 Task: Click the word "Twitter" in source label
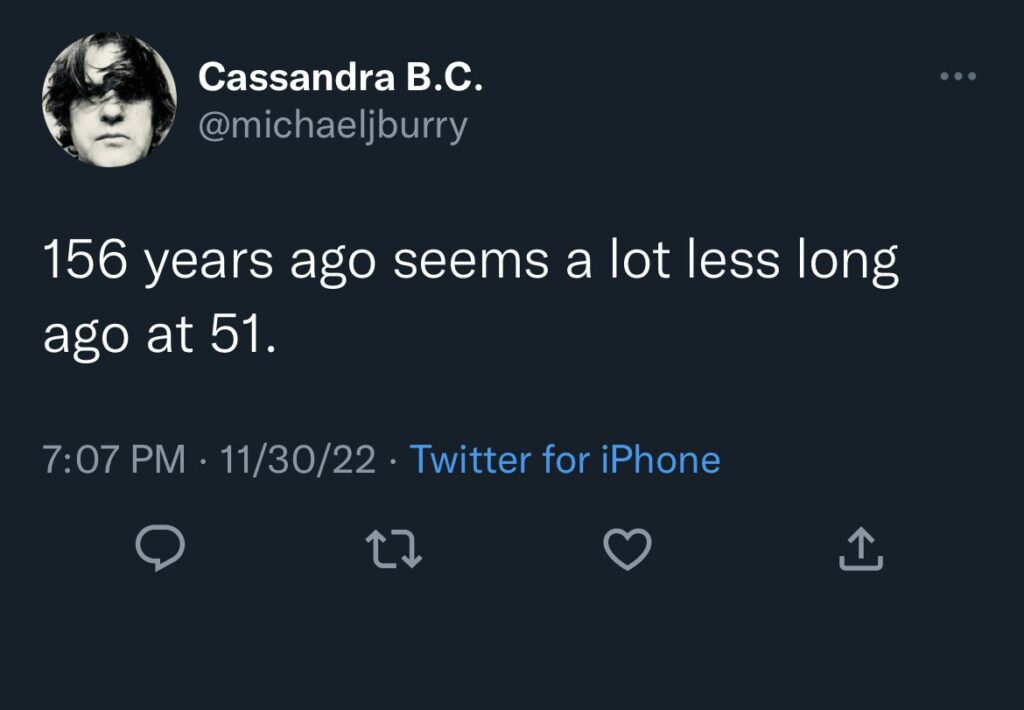click(470, 460)
